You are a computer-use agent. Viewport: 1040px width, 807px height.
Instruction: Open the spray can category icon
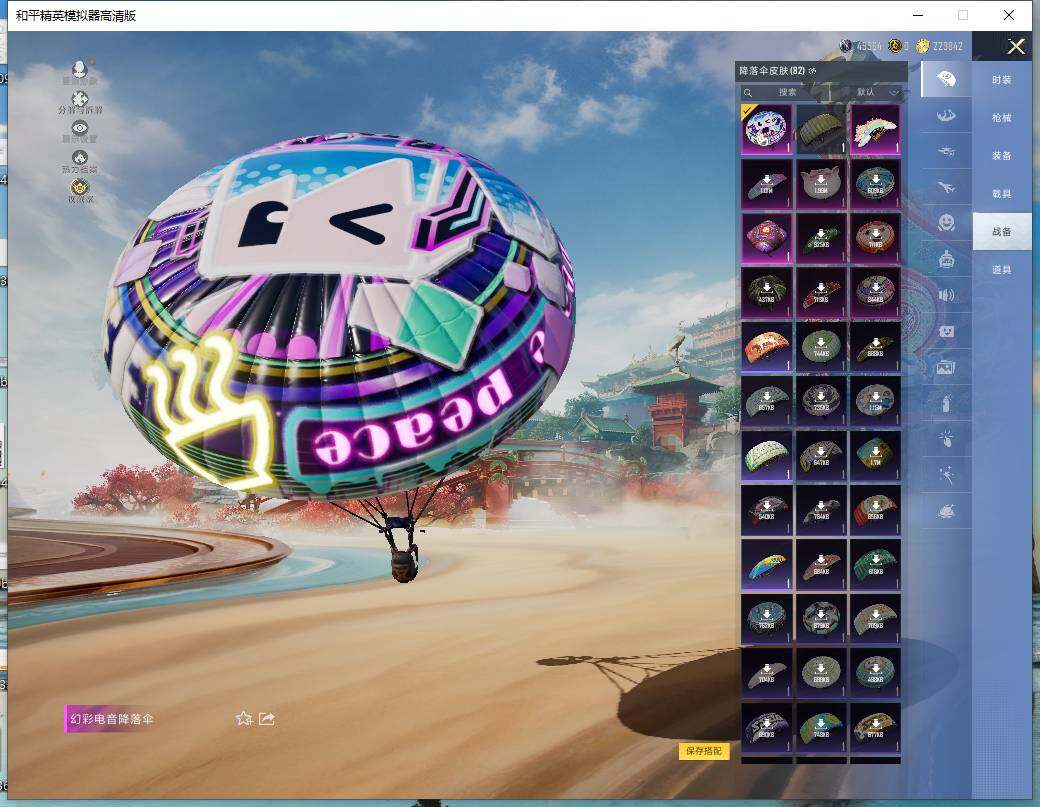[x=946, y=403]
